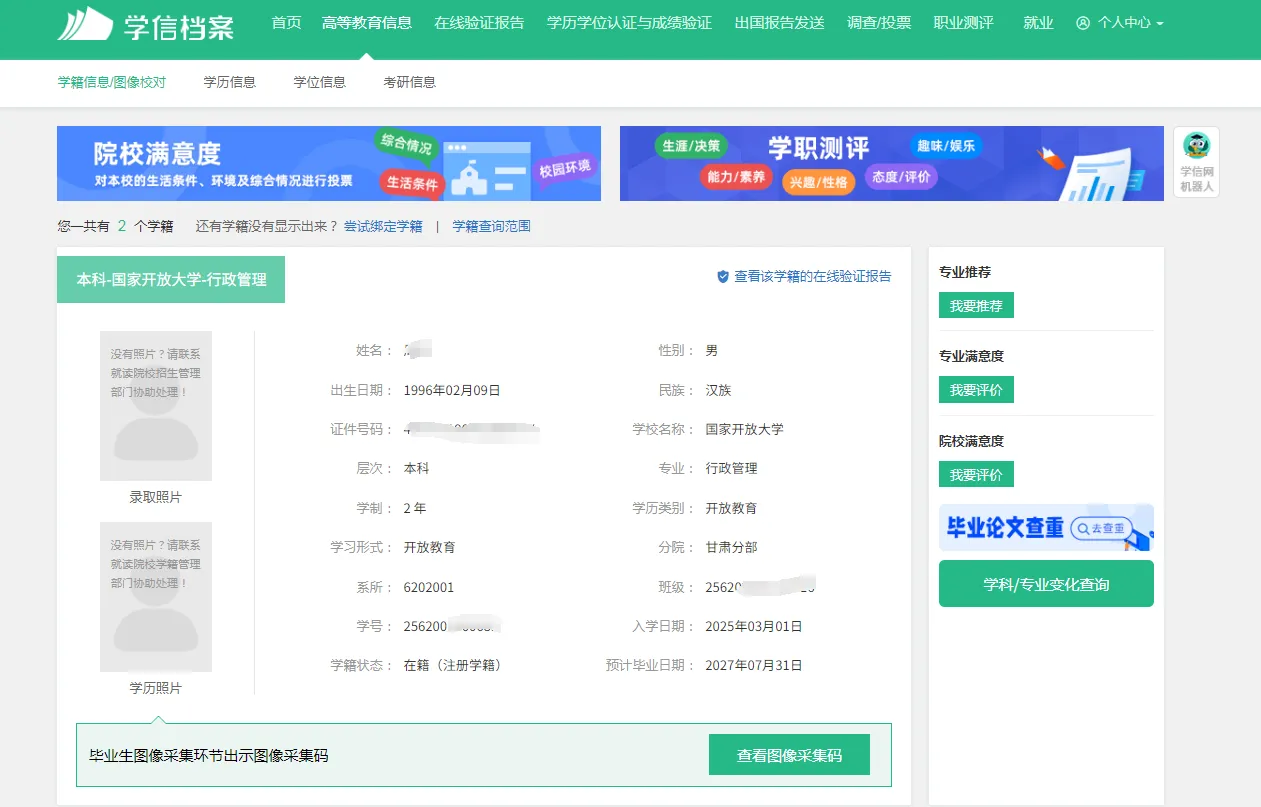Image resolution: width=1261 pixels, height=807 pixels.
Task: Open the 毕业论文查重 banner
Action: (x=1046, y=527)
